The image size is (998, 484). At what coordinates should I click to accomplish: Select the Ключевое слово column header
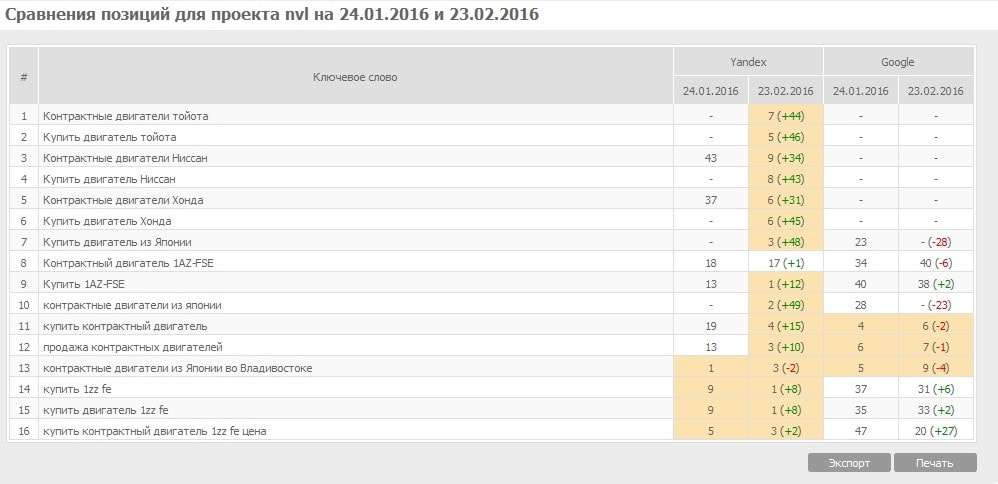coord(355,76)
